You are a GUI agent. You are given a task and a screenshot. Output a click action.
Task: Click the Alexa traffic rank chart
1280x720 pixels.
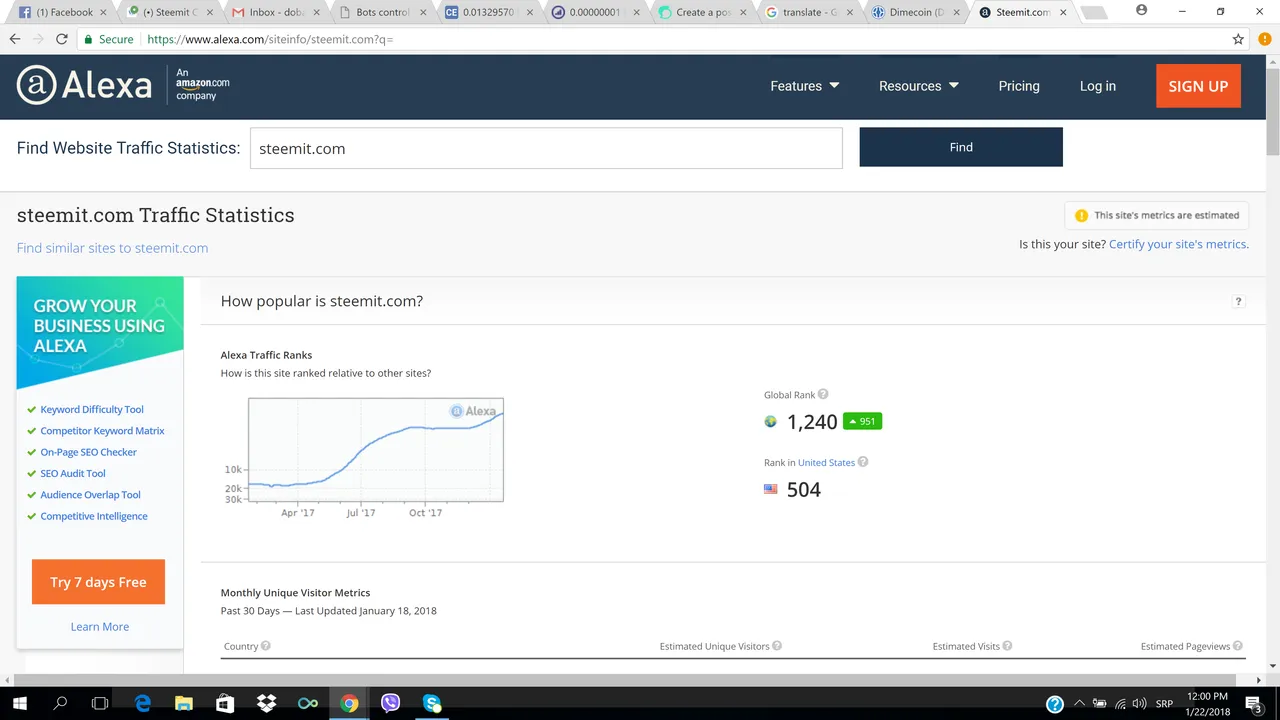[376, 450]
